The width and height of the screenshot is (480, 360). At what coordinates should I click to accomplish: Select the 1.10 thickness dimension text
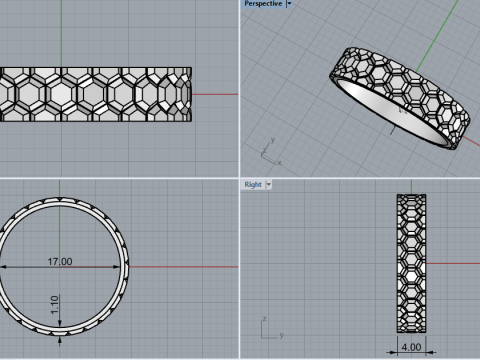(55, 305)
